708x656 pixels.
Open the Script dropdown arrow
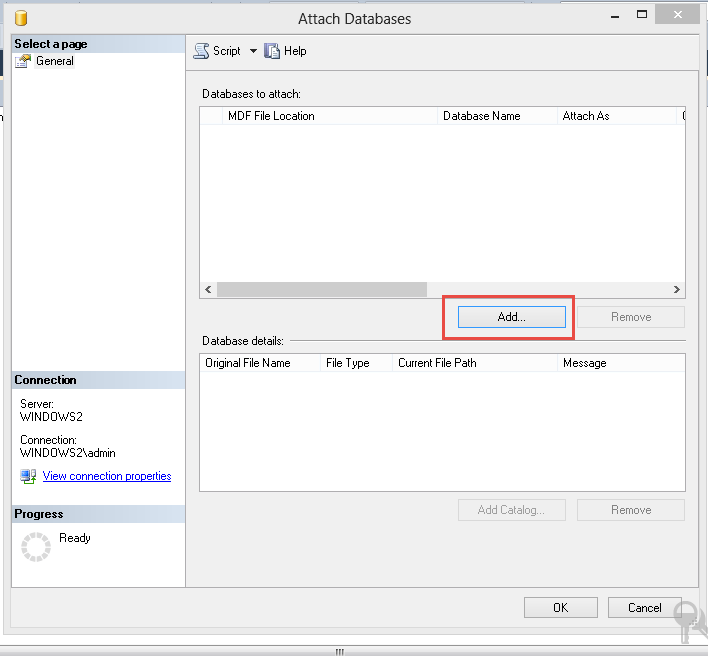(x=253, y=51)
